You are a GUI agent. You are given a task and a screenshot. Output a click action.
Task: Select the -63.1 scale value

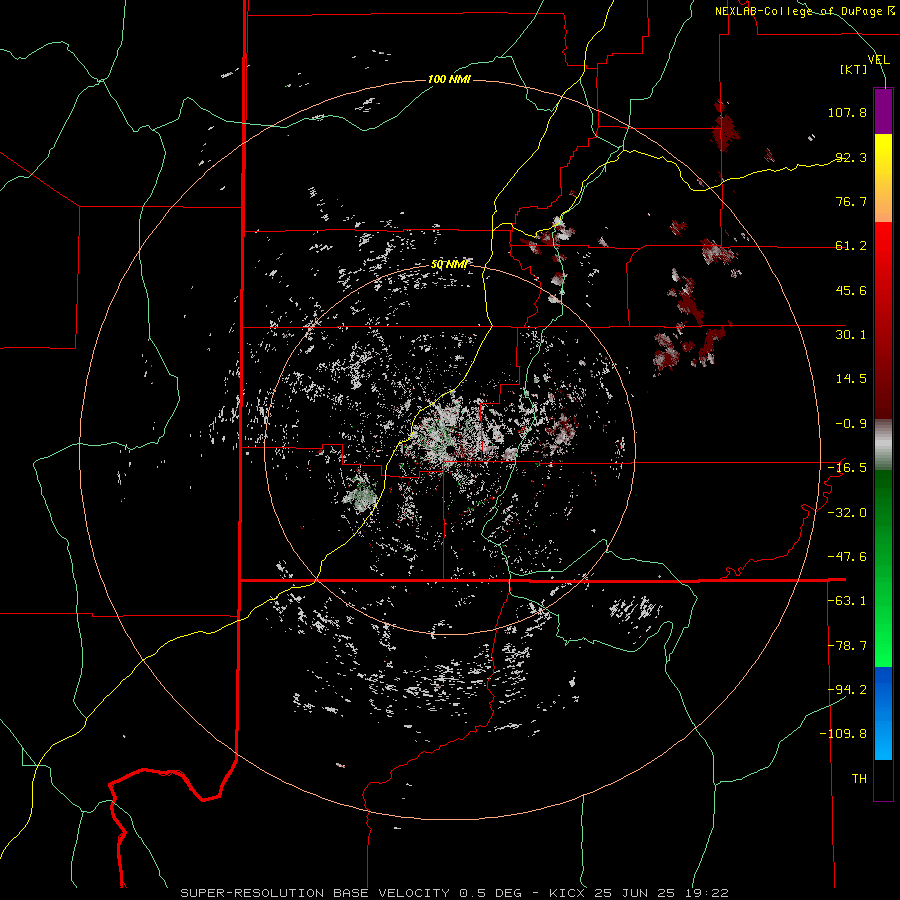coord(847,601)
